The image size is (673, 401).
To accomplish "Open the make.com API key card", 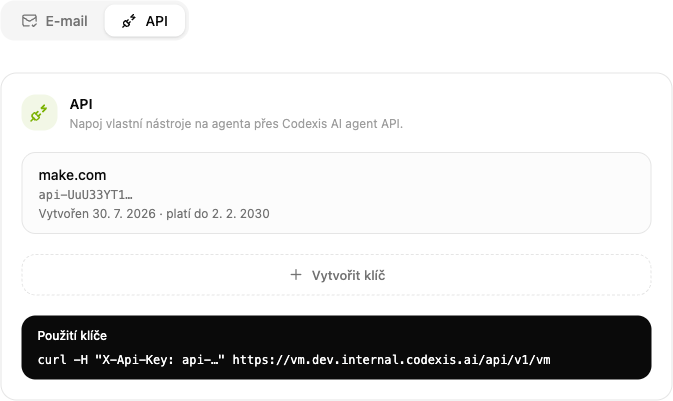I will pyautogui.click(x=336, y=193).
